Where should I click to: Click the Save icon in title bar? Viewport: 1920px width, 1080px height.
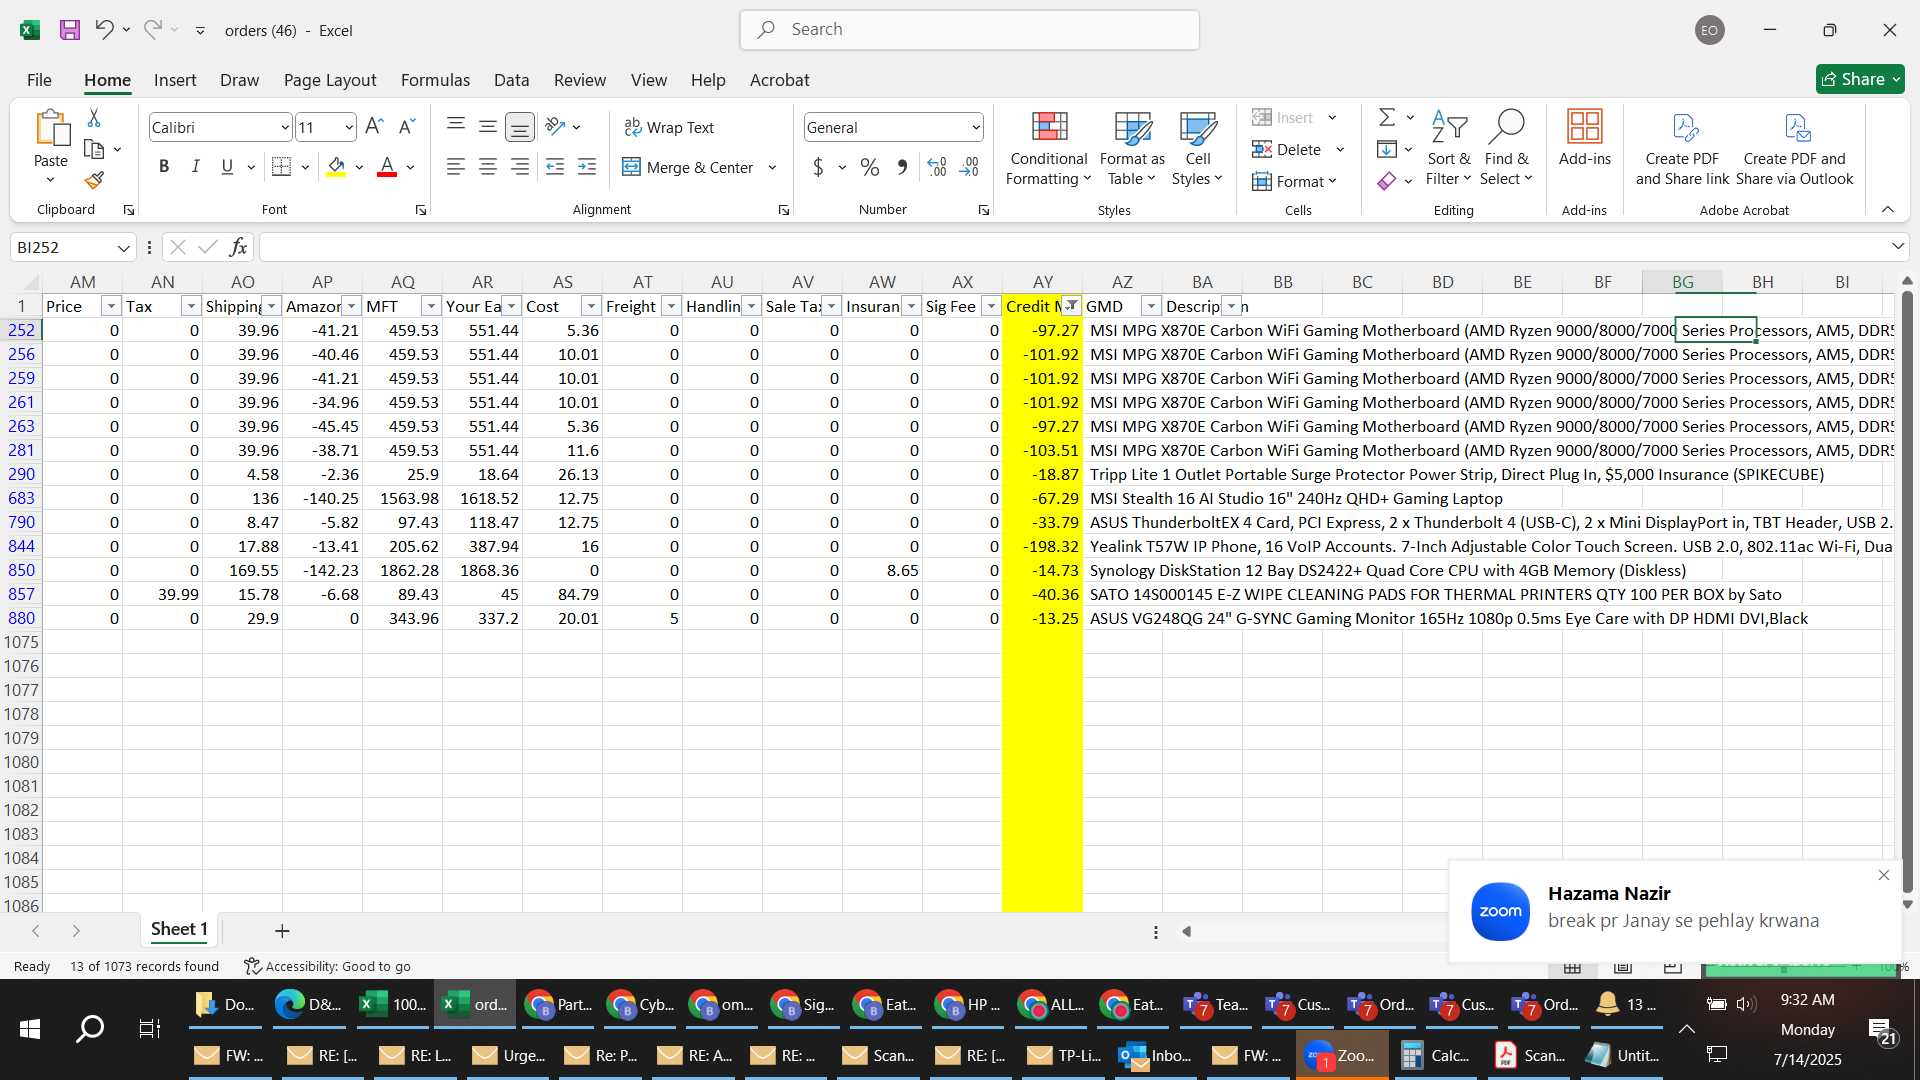70,30
